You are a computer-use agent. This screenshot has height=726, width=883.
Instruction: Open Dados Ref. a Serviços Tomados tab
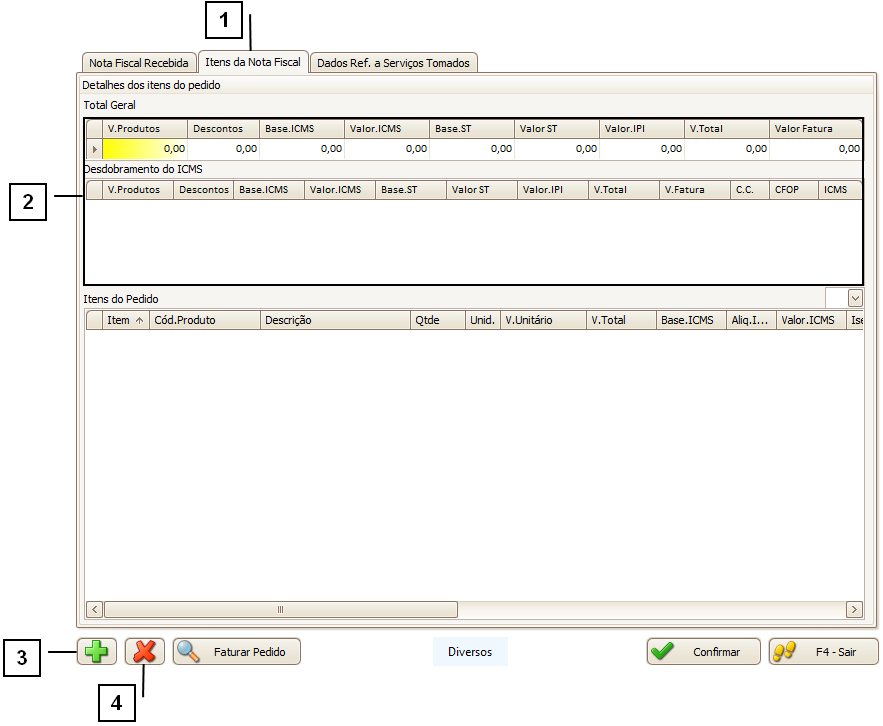(393, 63)
